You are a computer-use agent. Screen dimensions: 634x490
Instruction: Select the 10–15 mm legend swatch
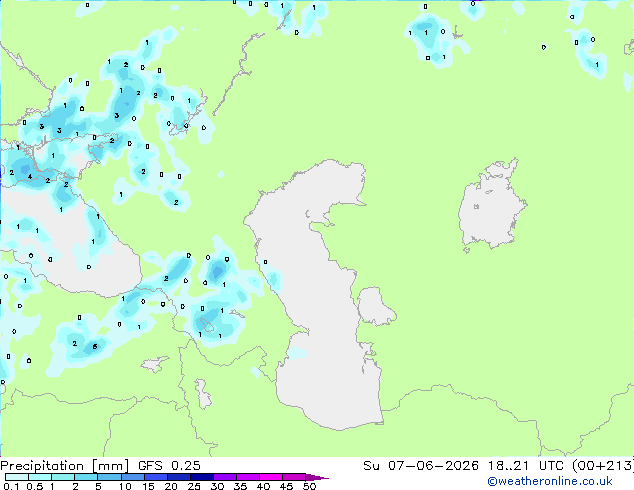point(132,477)
